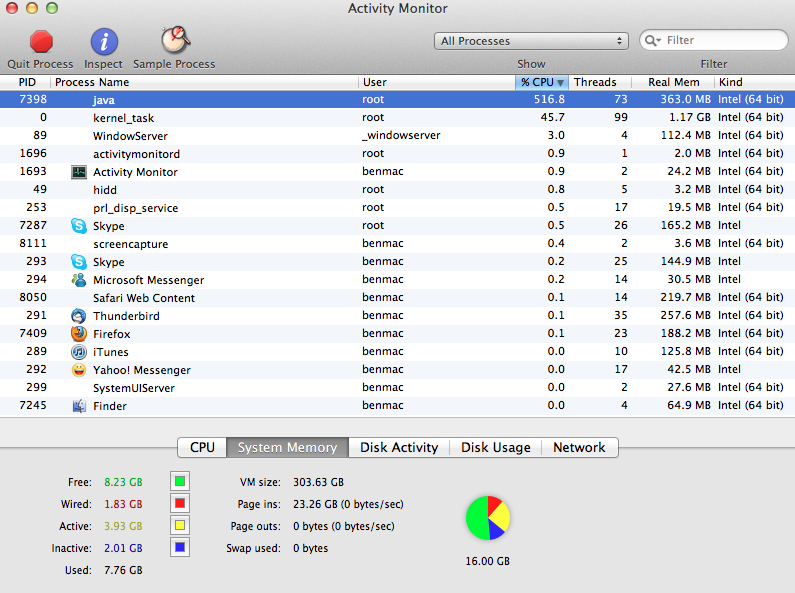Switch to the Disk Usage tab
This screenshot has width=795, height=593.
pos(496,448)
